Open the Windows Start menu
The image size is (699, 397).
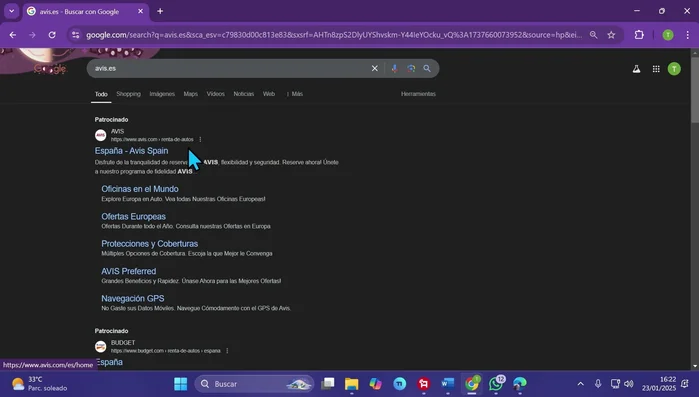(x=181, y=384)
